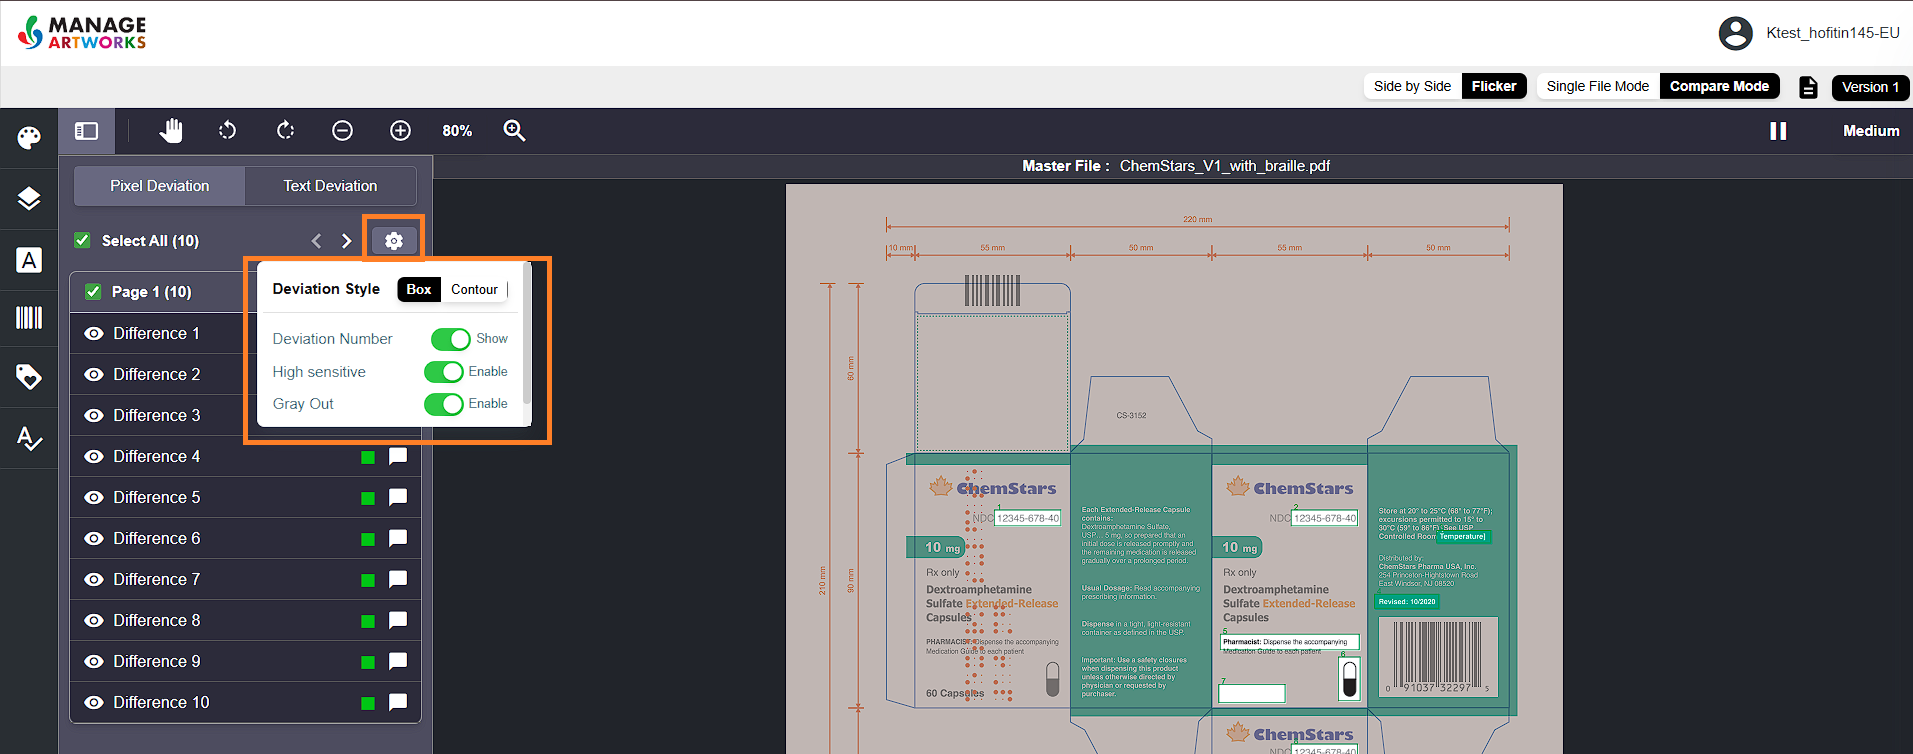The height and width of the screenshot is (754, 1913).
Task: Open the document report icon
Action: tap(1808, 87)
